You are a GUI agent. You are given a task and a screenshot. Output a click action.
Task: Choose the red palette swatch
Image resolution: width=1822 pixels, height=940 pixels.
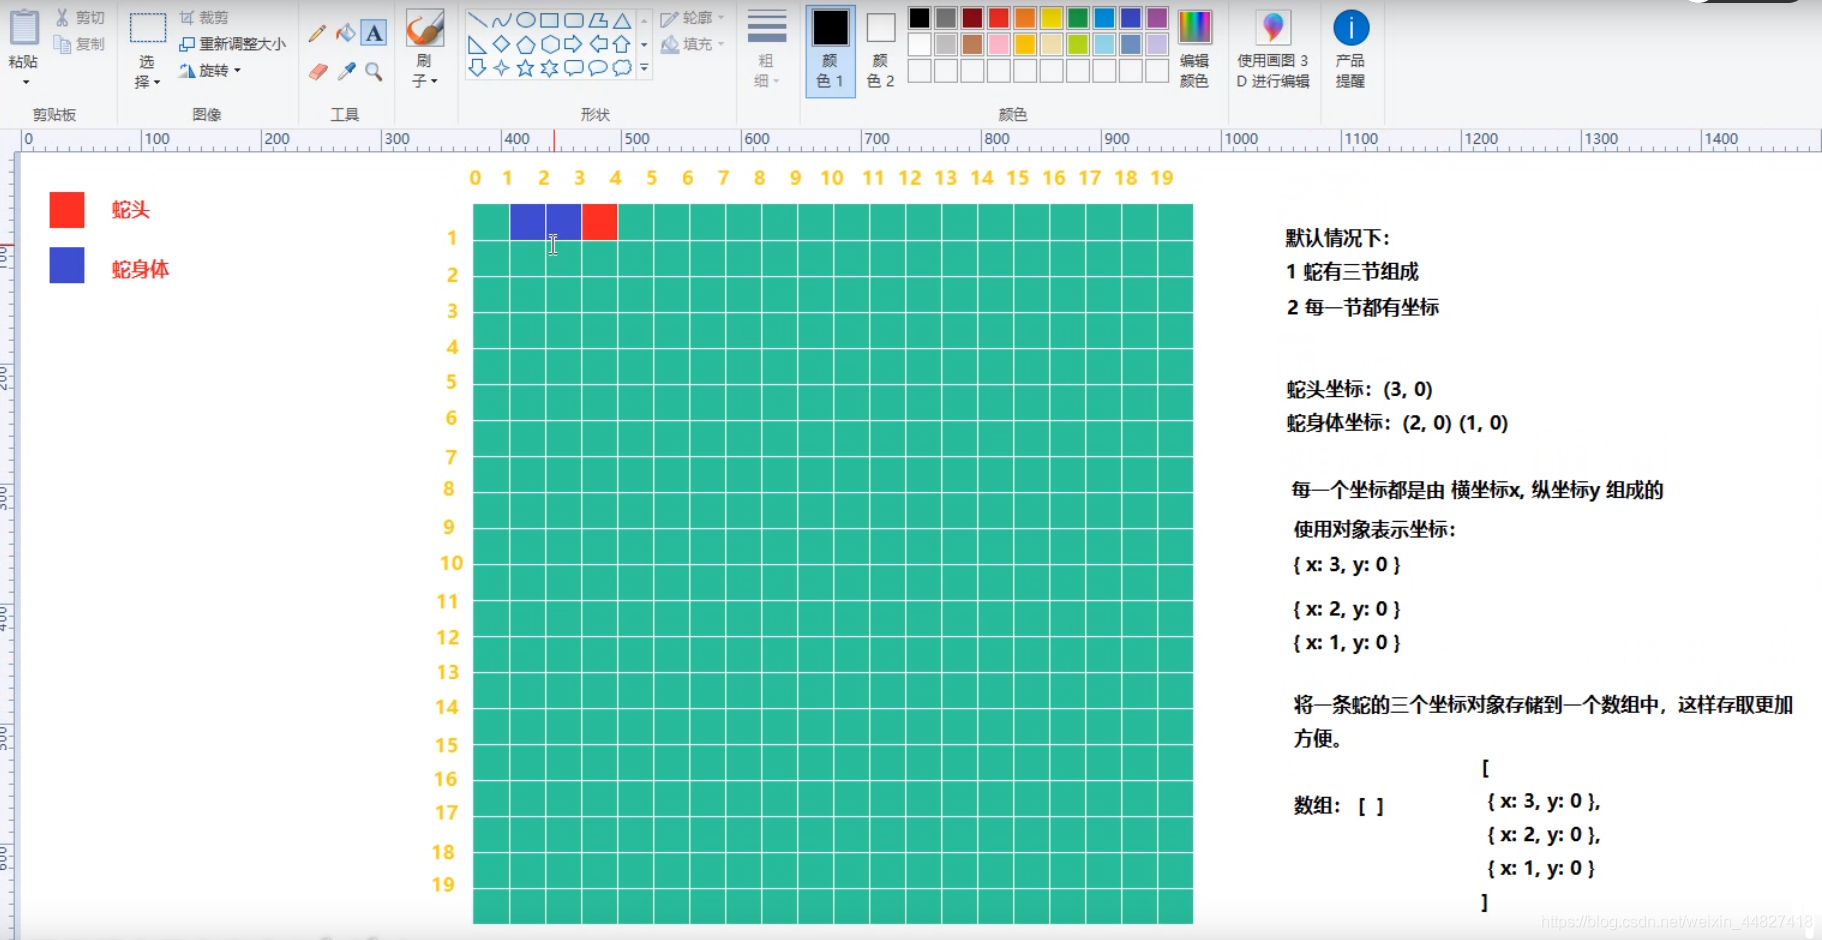(x=998, y=18)
